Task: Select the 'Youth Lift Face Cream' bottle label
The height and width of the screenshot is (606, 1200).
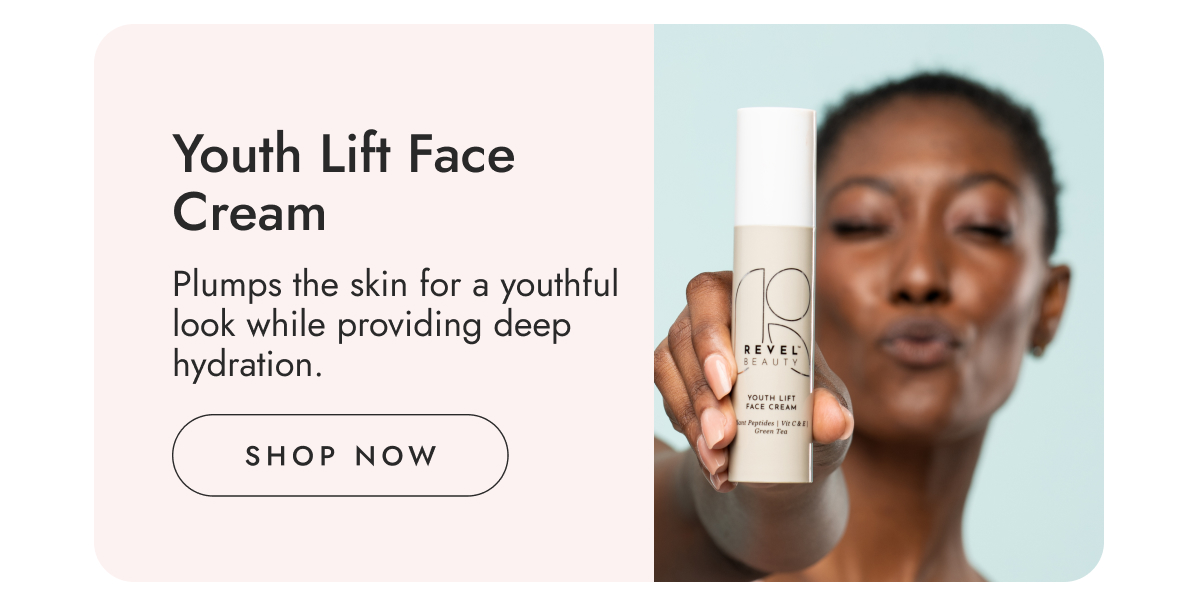Action: point(771,403)
